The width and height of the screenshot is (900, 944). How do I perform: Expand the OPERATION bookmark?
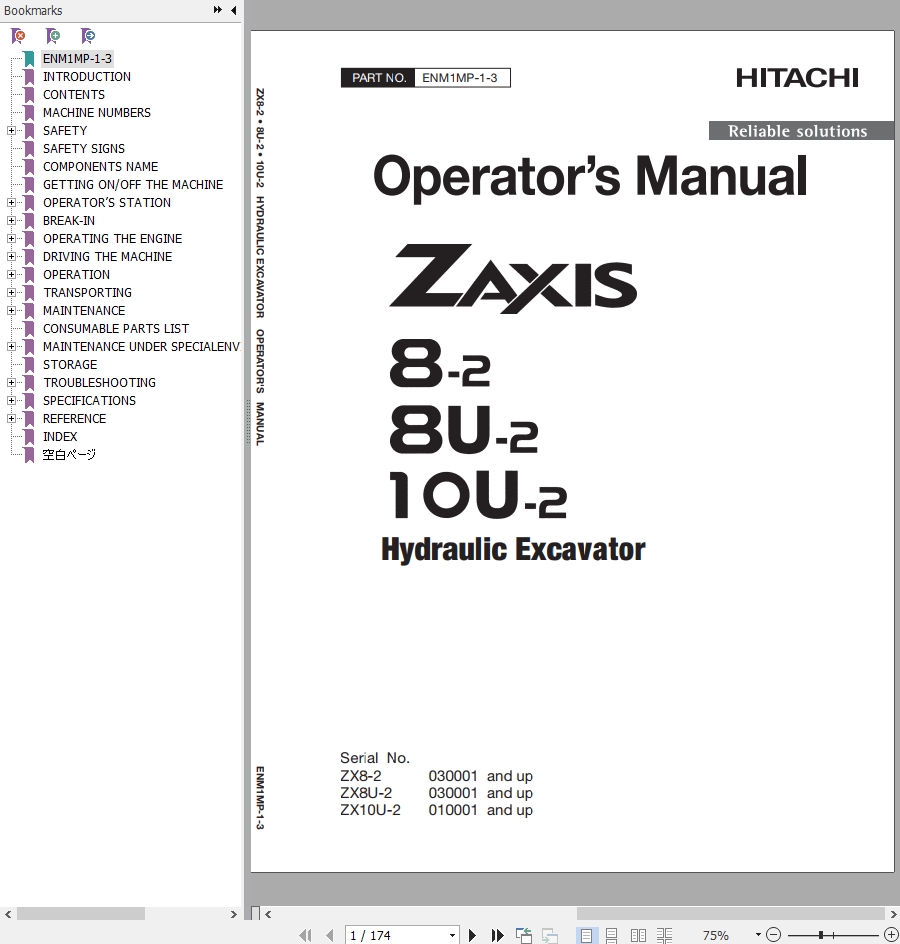pos(11,275)
